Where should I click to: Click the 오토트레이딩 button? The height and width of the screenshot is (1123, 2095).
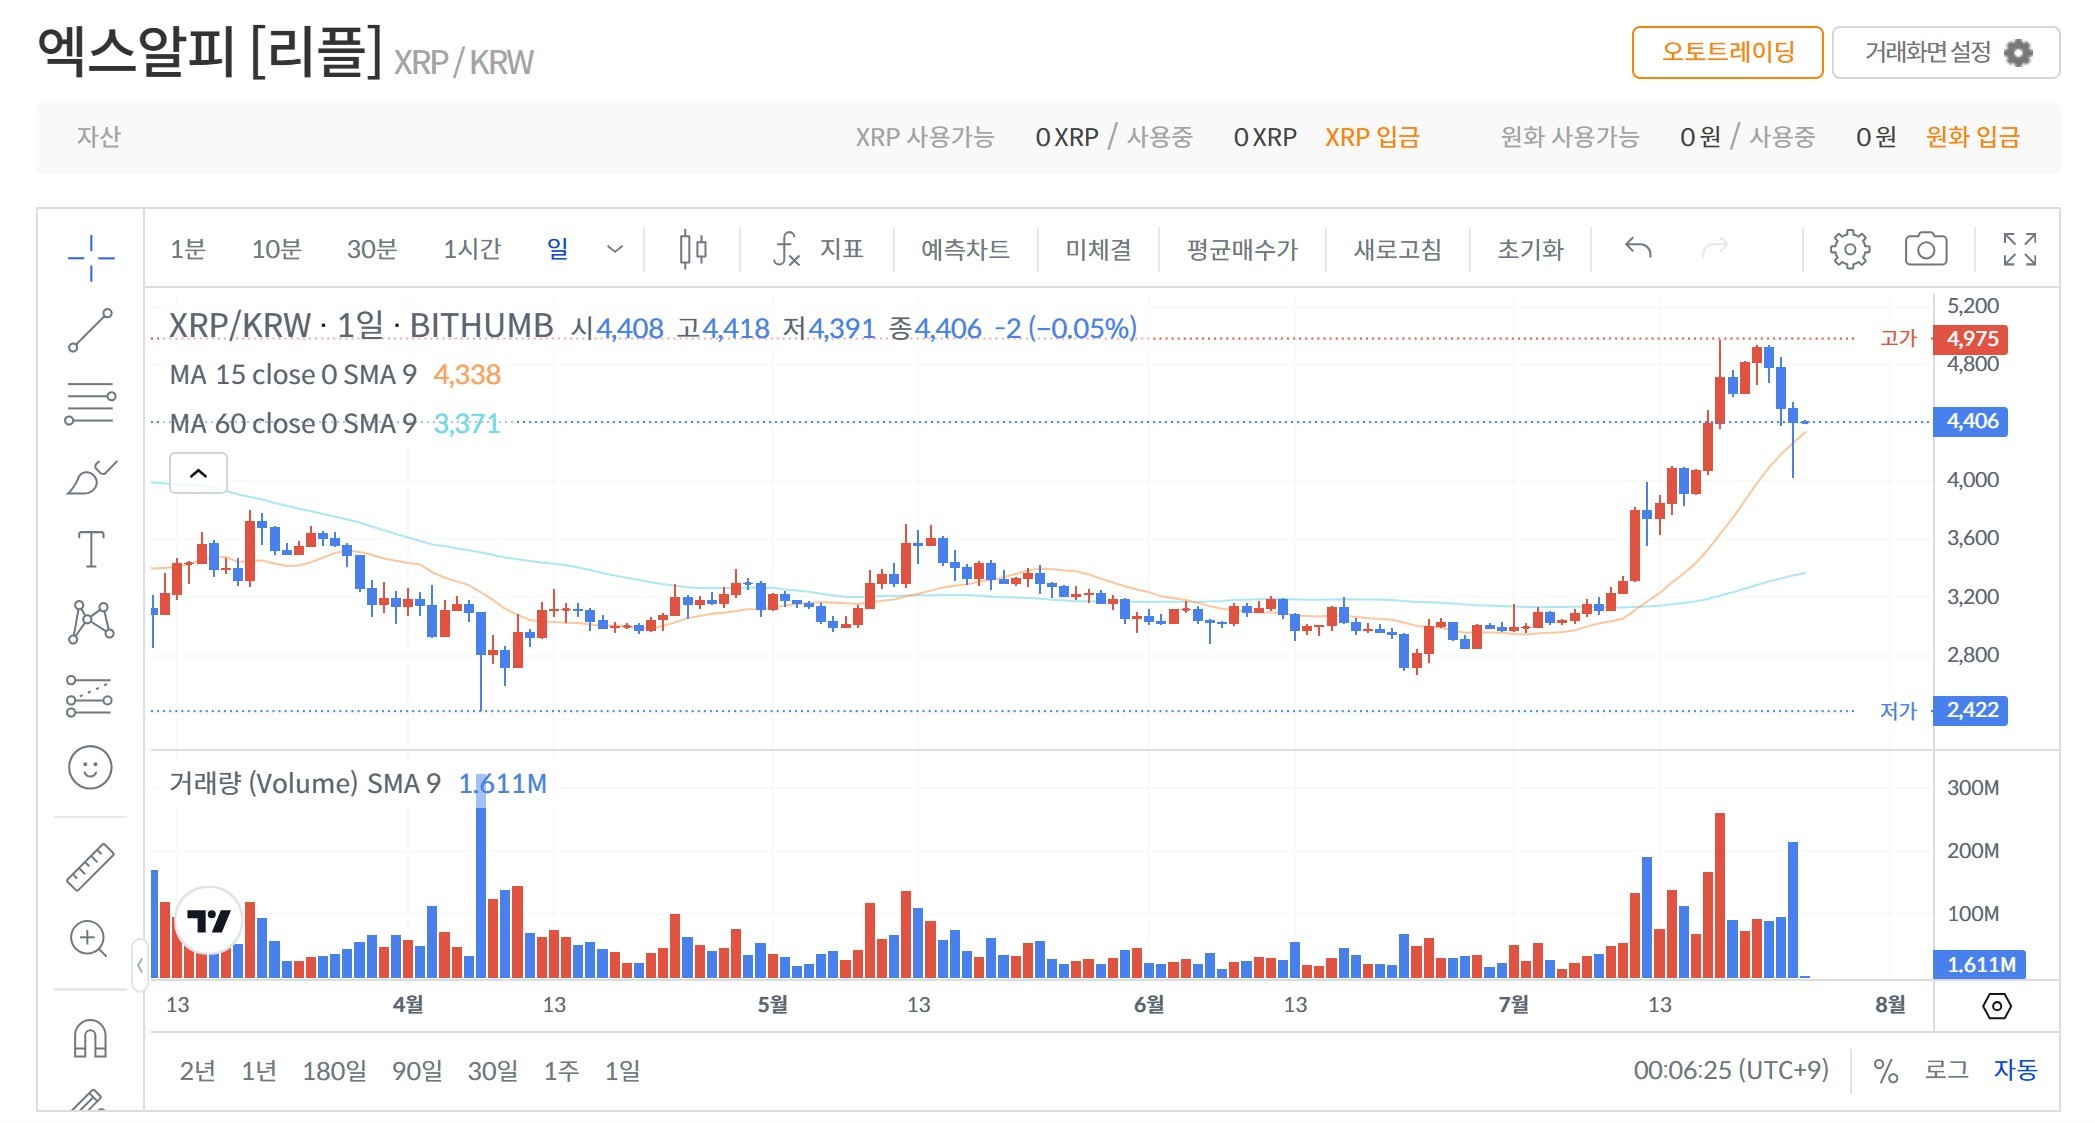click(1727, 52)
